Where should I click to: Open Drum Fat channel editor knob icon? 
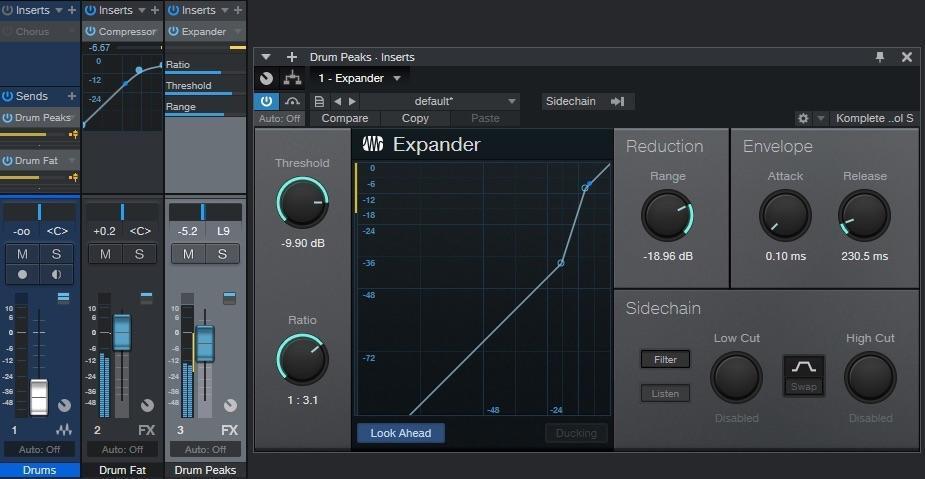pos(147,406)
